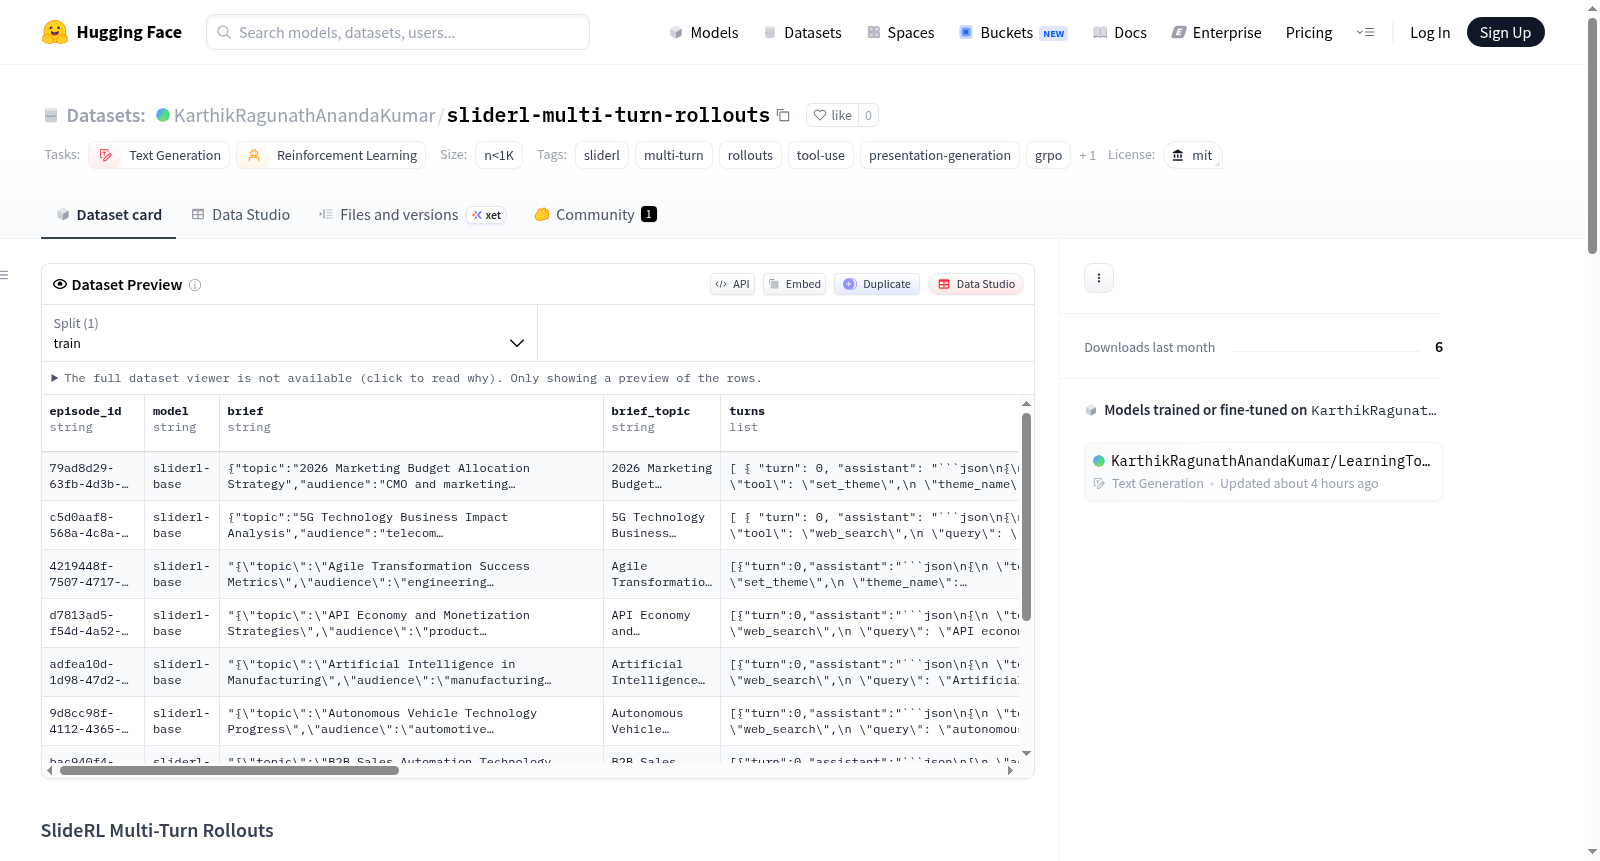Open Data Studio from the preview header
The image size is (1600, 861).
[976, 284]
